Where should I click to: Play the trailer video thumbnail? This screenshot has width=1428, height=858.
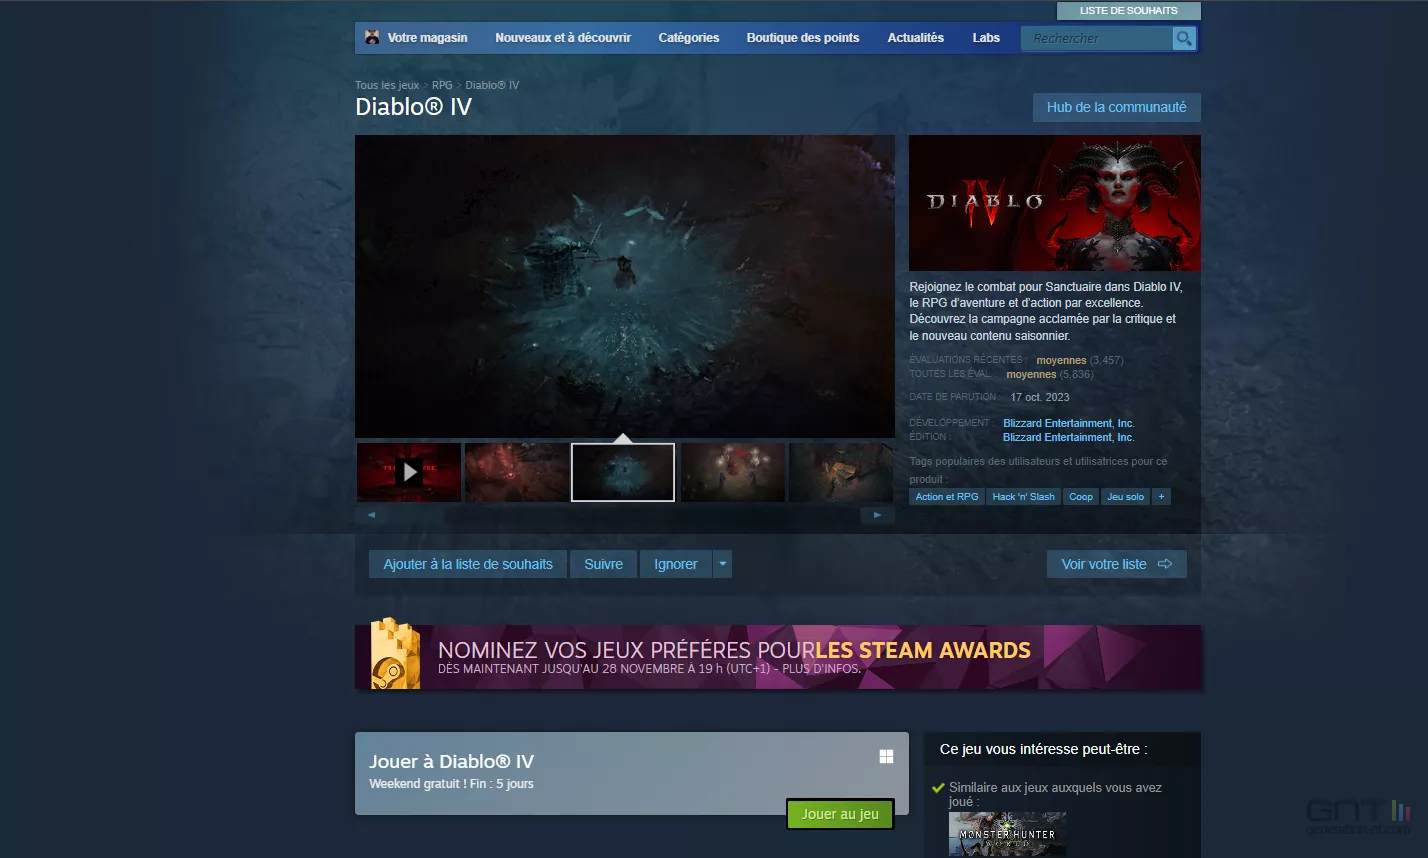409,472
